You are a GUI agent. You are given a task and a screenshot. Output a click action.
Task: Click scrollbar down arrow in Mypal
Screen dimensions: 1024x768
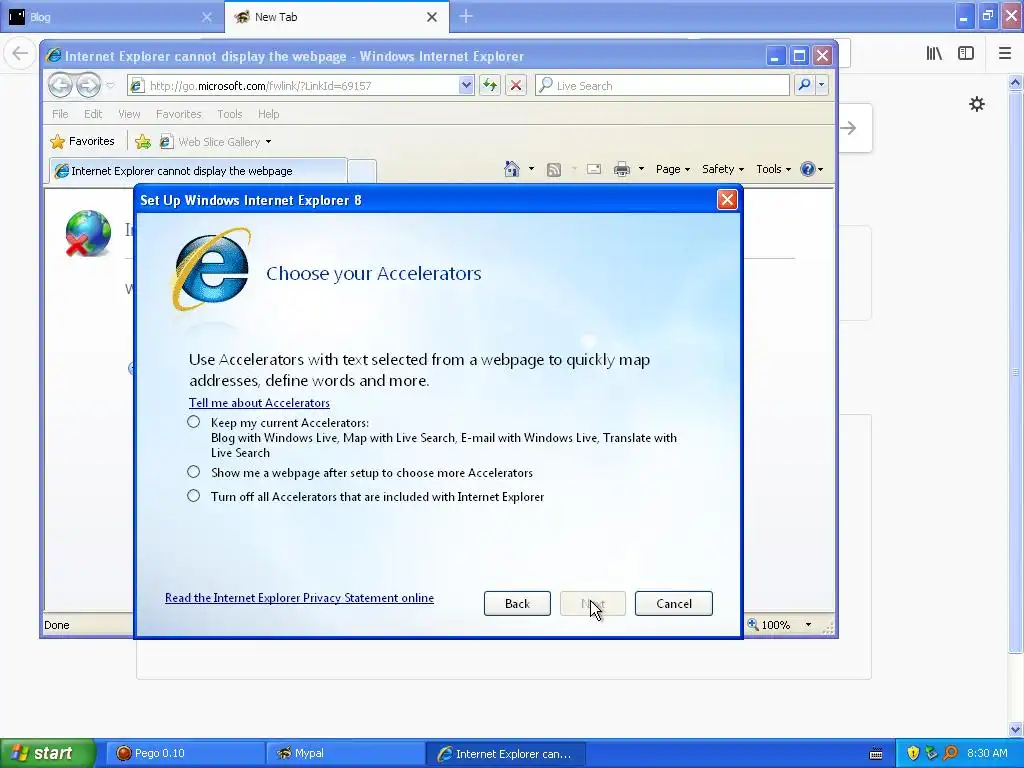click(1015, 729)
